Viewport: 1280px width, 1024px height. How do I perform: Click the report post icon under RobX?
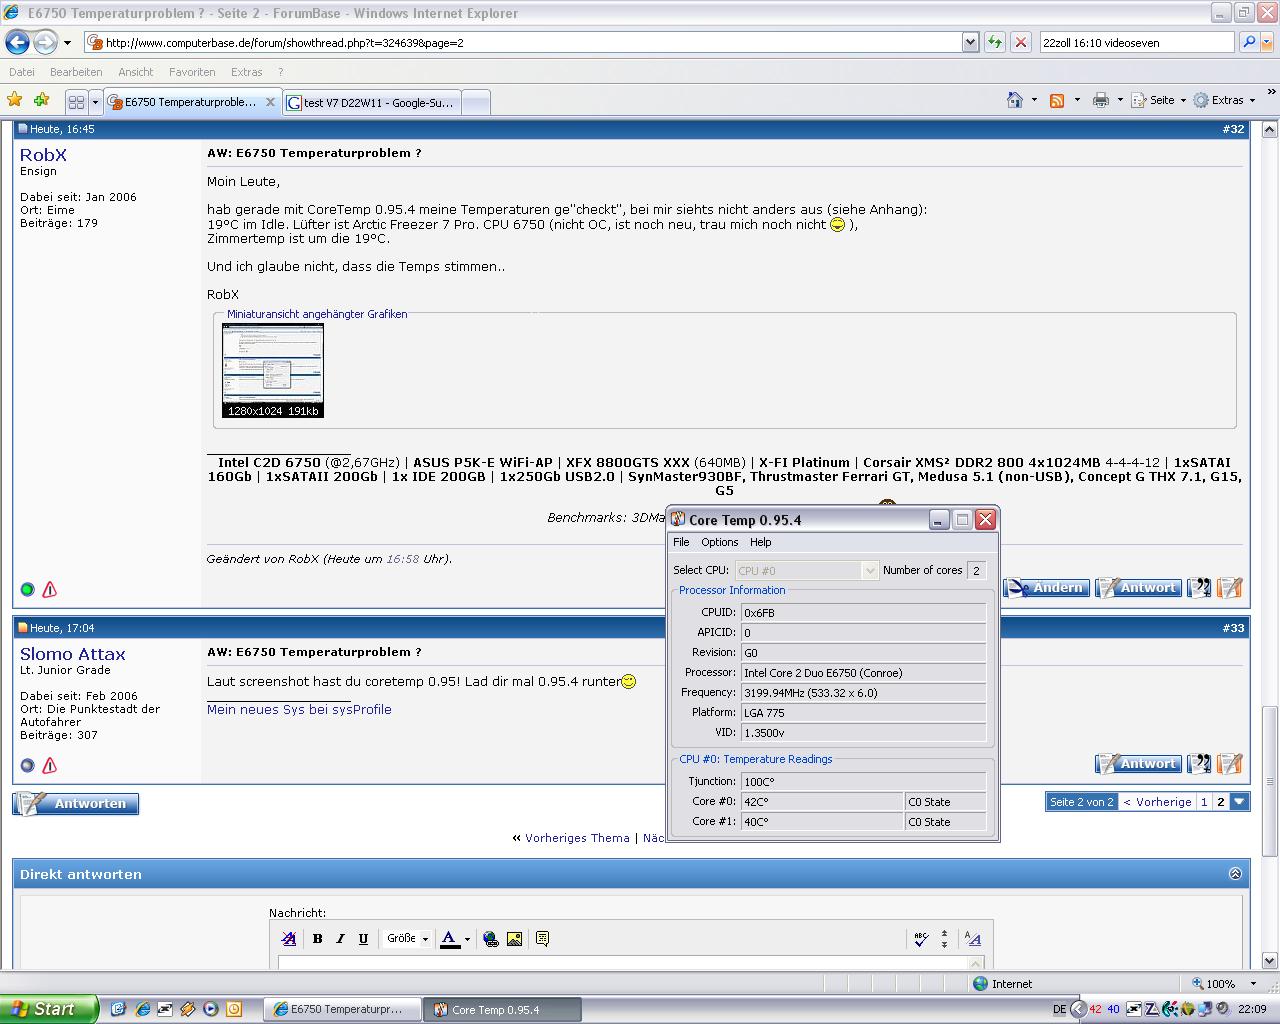49,590
